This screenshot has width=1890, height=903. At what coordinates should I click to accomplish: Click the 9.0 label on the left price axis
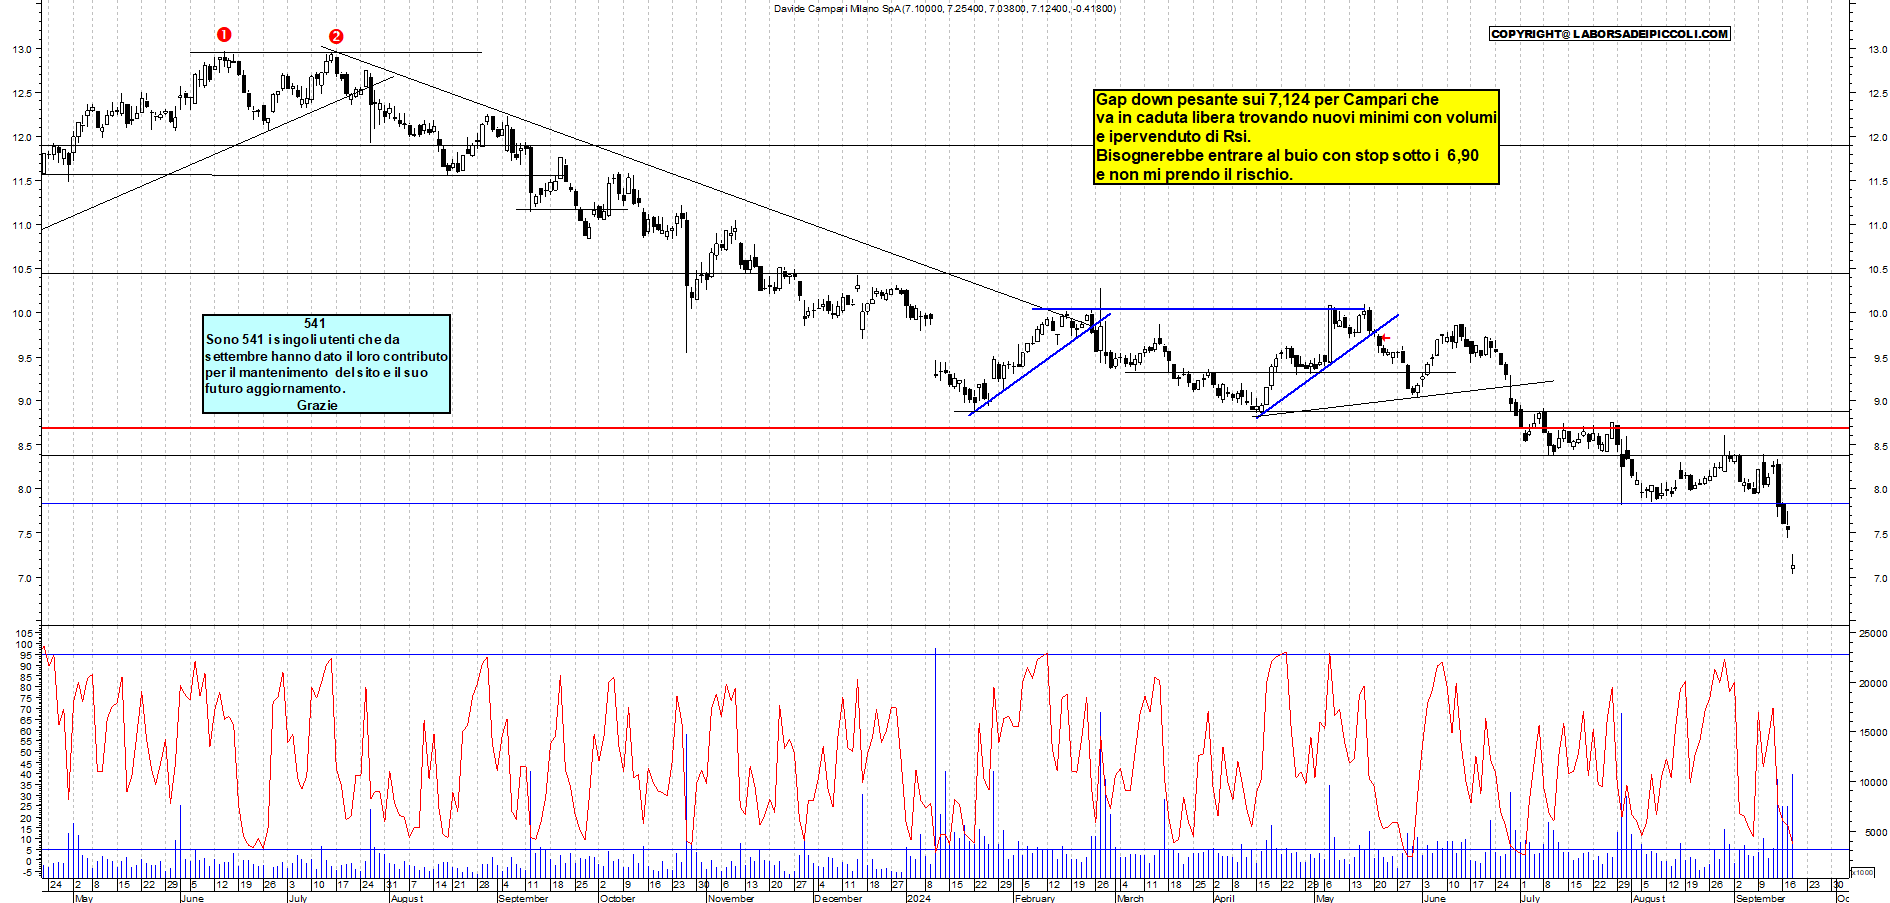pyautogui.click(x=24, y=401)
